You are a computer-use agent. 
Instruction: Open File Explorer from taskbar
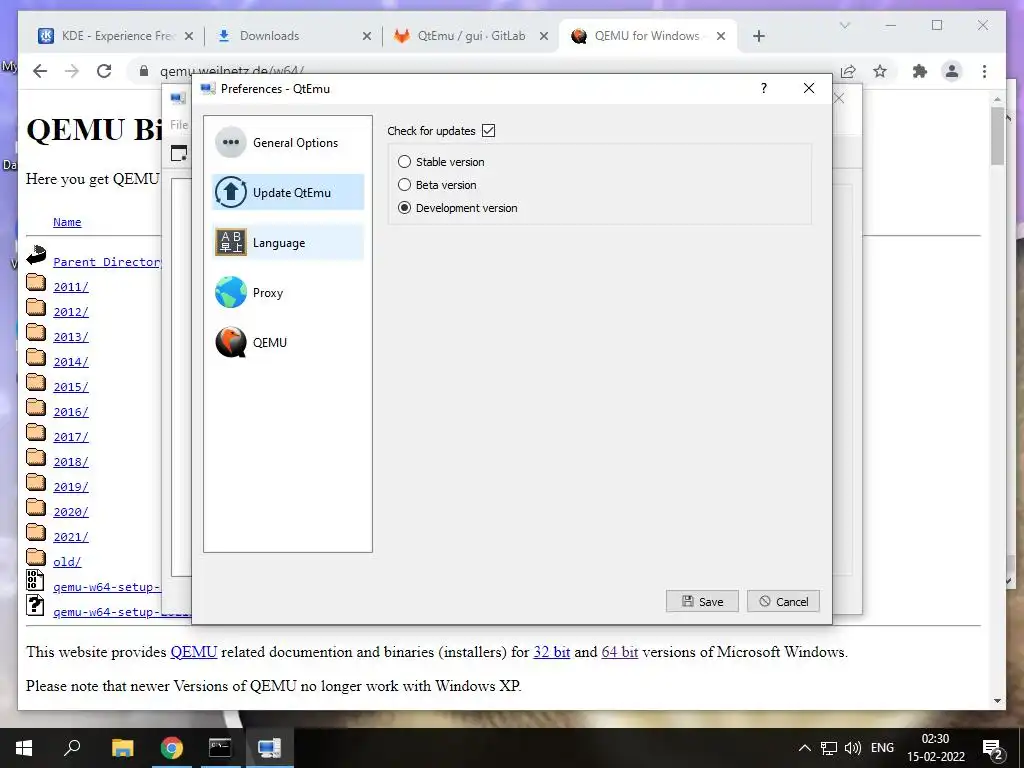point(122,748)
